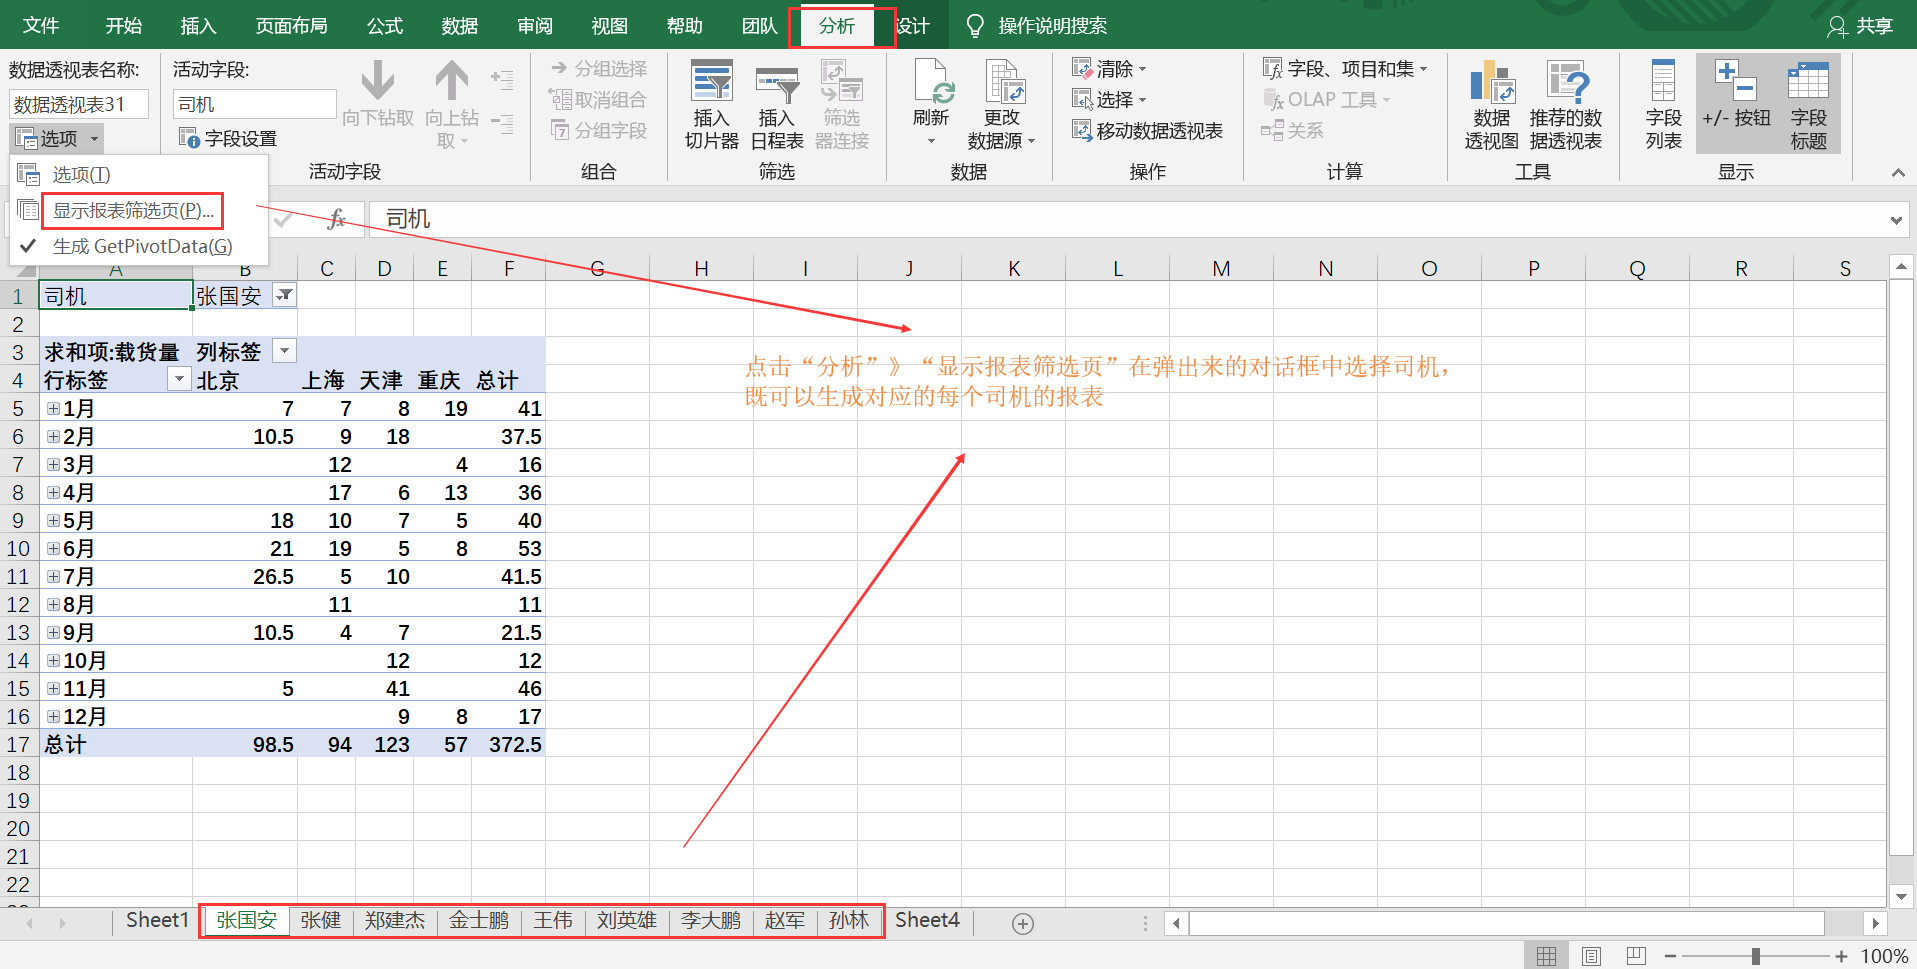Viewport: 1917px width, 969px height.
Task: Click the 数据透视表名称 input field
Action: (78, 103)
